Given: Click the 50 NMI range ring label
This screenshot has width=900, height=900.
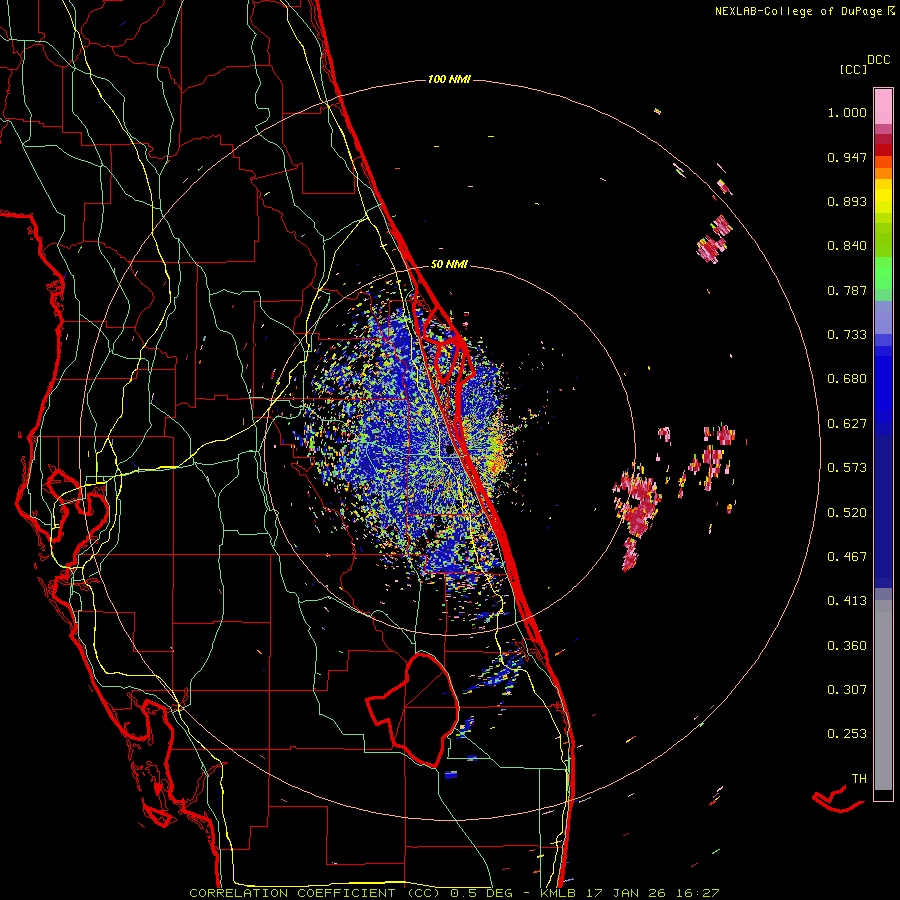Looking at the screenshot, I should pyautogui.click(x=449, y=265).
